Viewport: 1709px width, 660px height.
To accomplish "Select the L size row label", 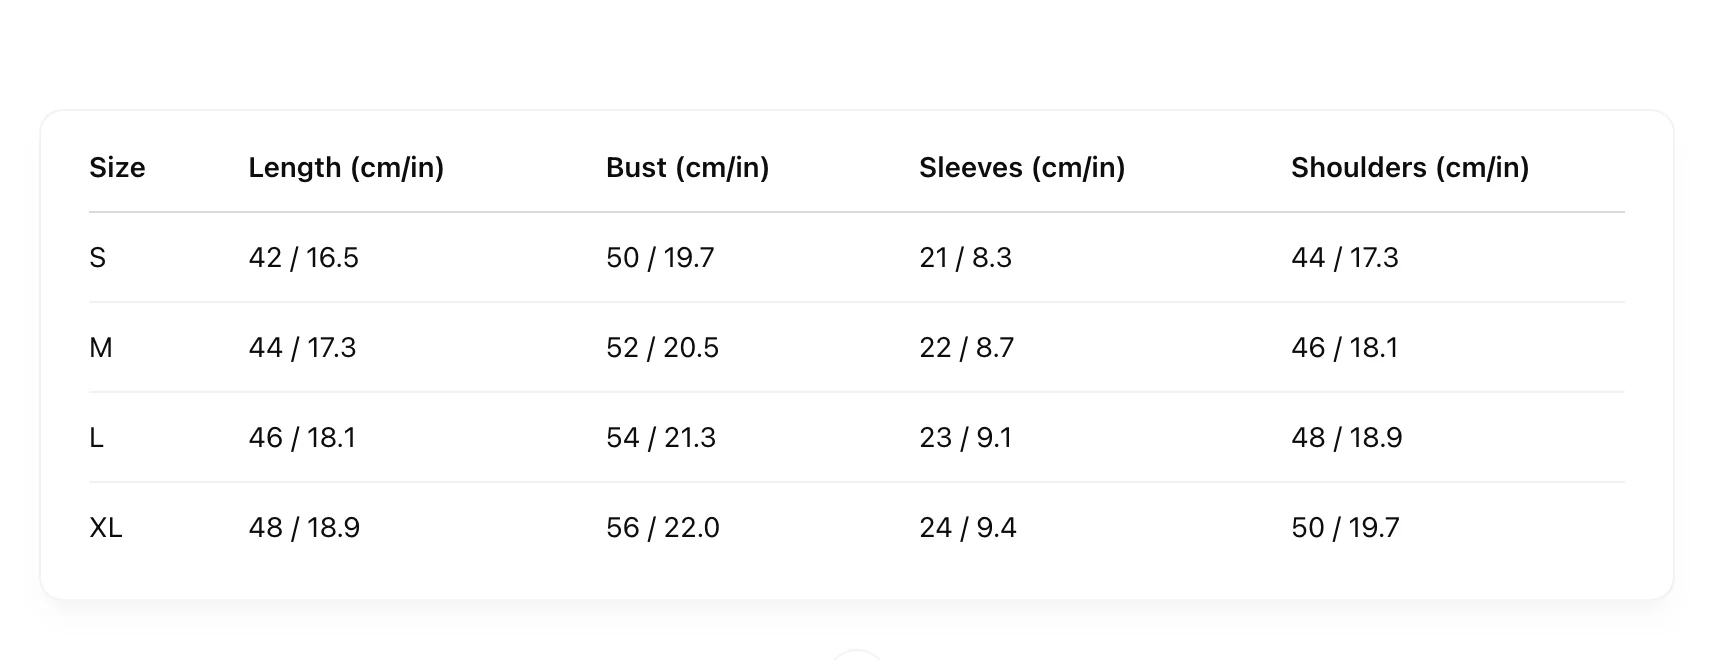I will [96, 438].
